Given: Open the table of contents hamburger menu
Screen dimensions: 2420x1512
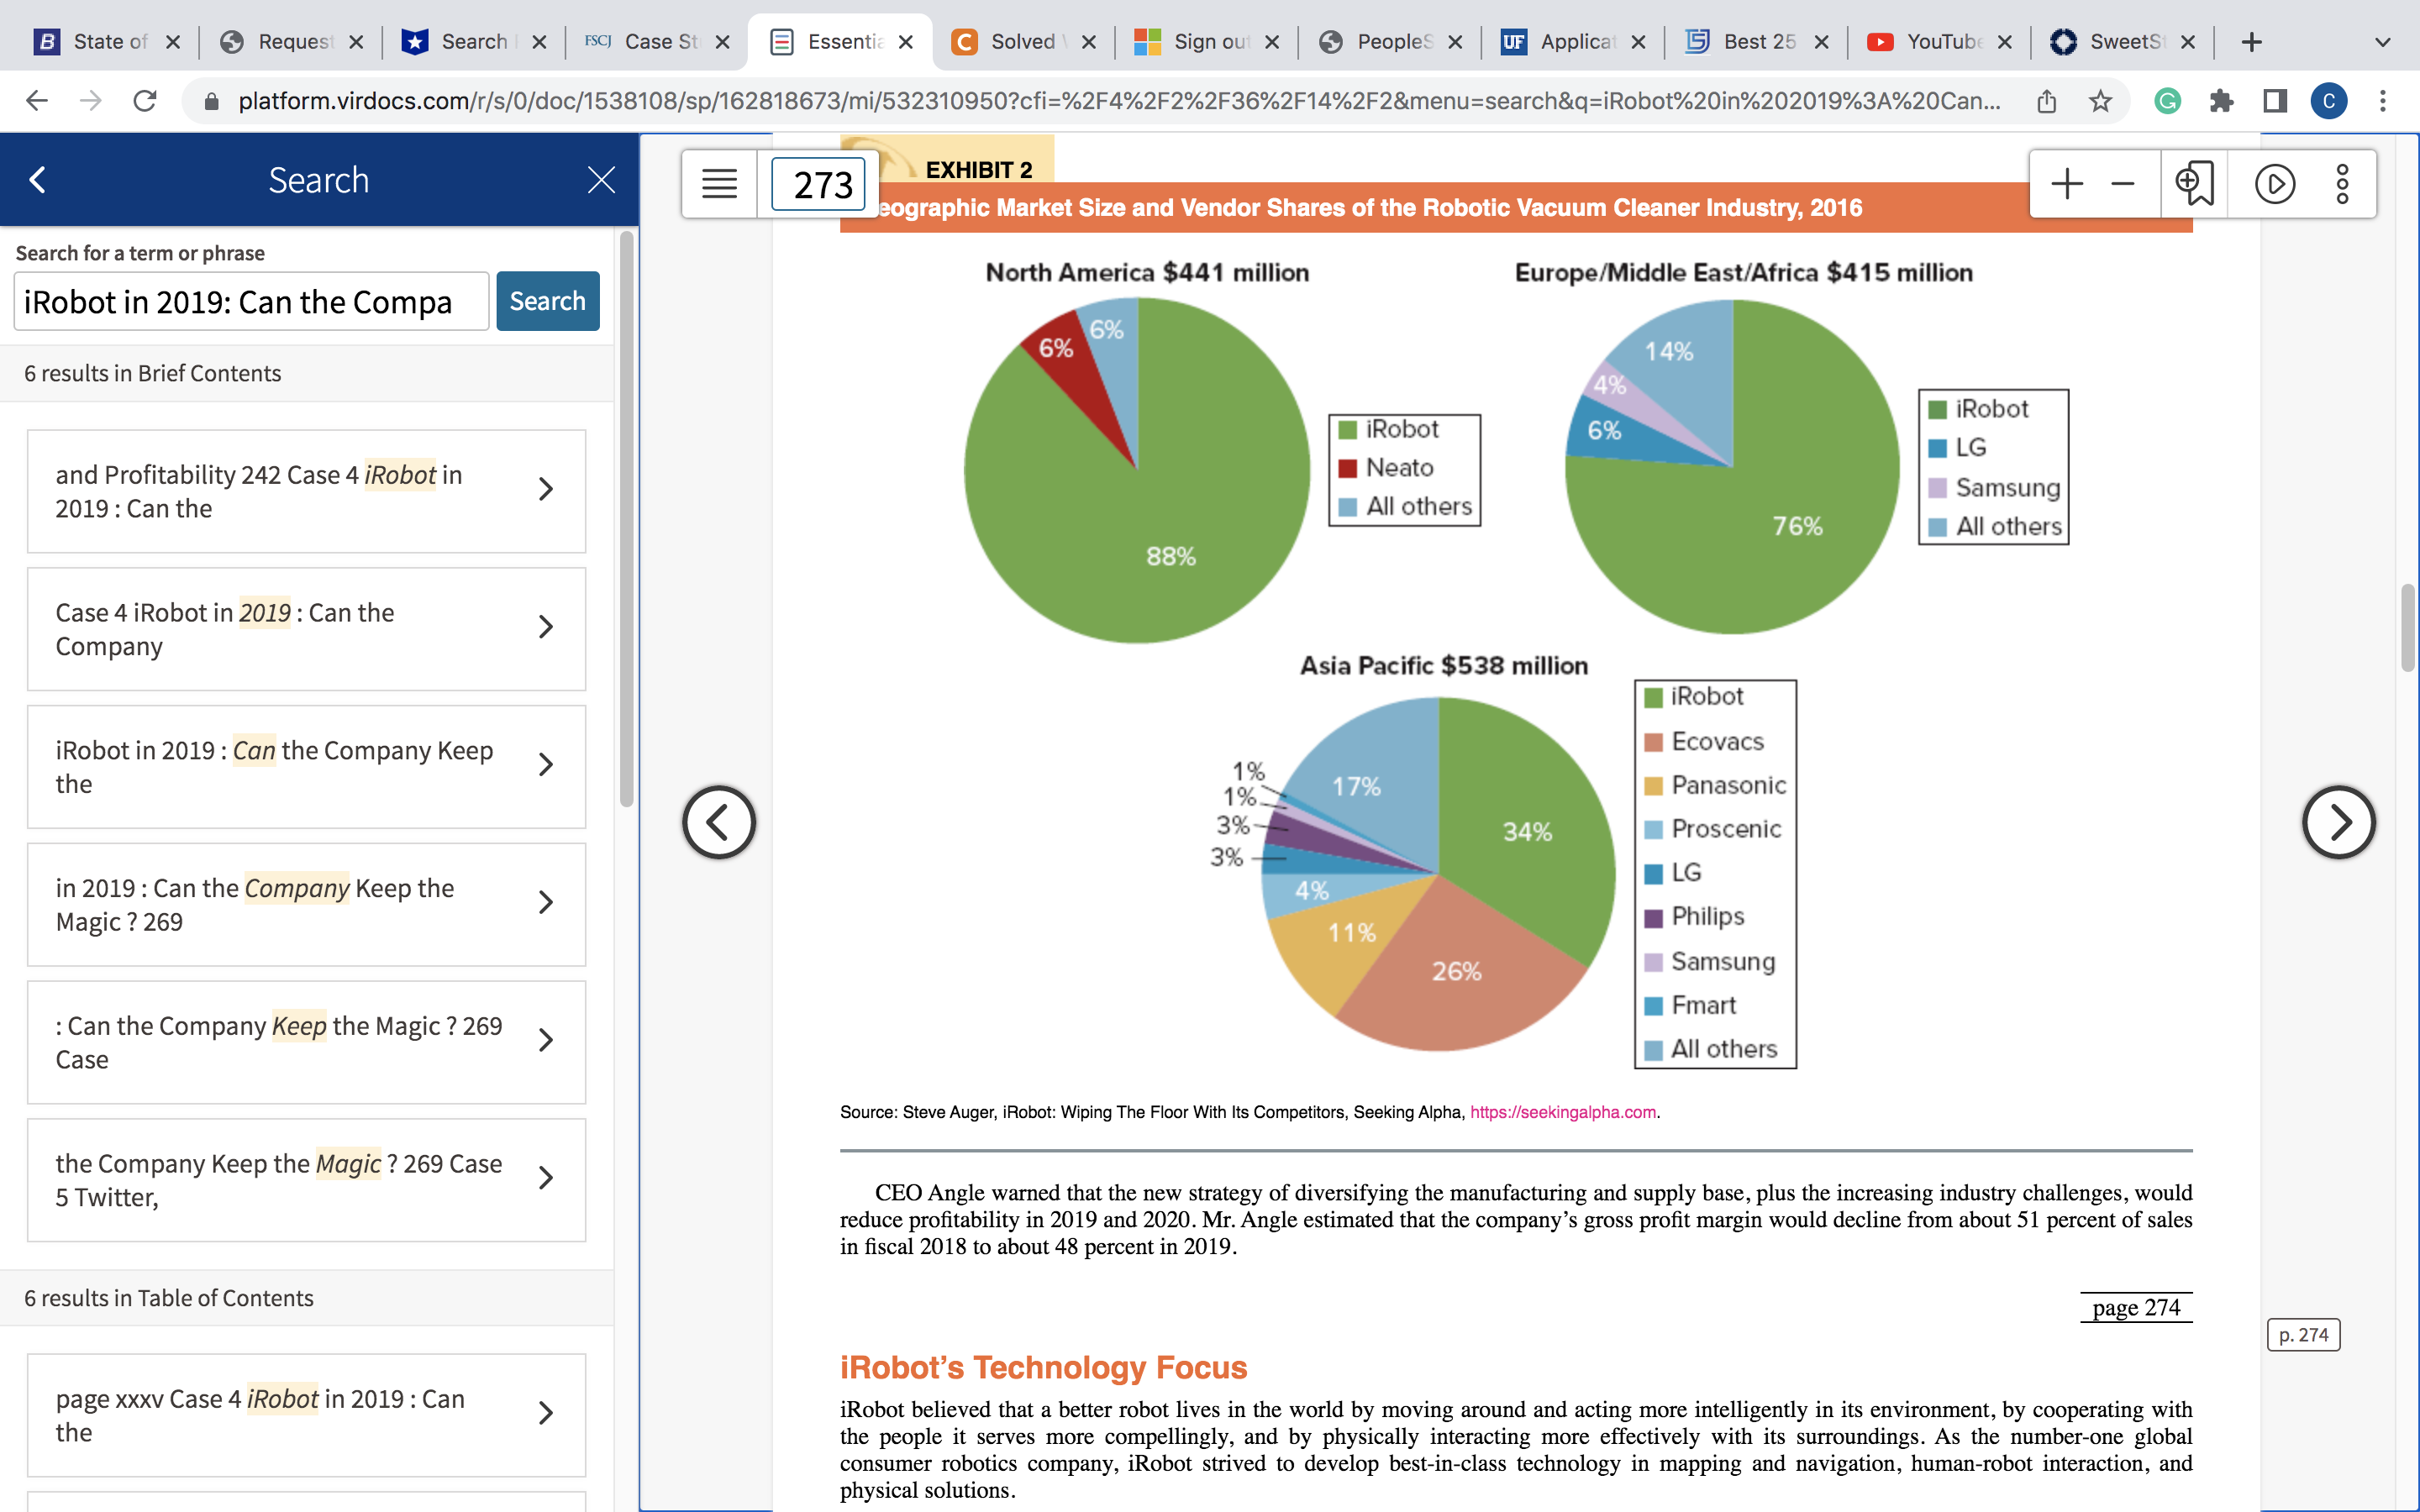Looking at the screenshot, I should point(719,184).
